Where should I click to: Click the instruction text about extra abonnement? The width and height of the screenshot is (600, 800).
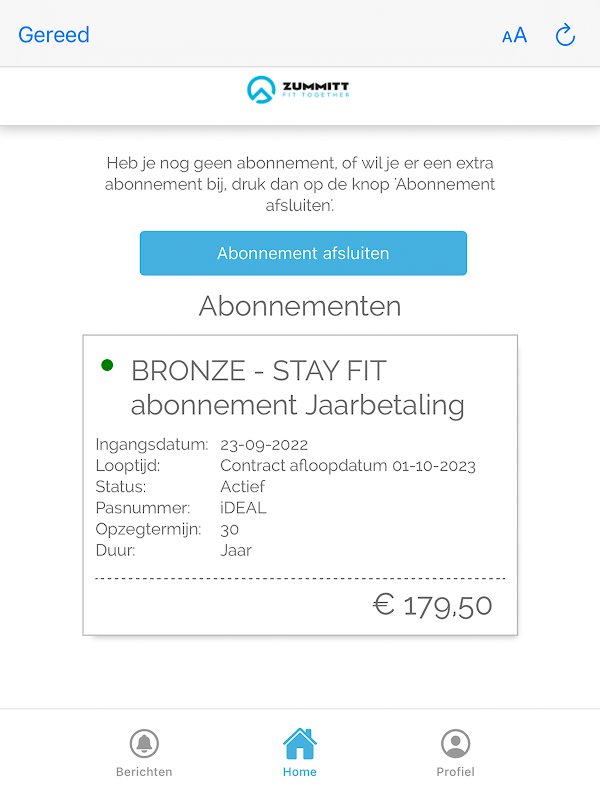click(x=300, y=184)
